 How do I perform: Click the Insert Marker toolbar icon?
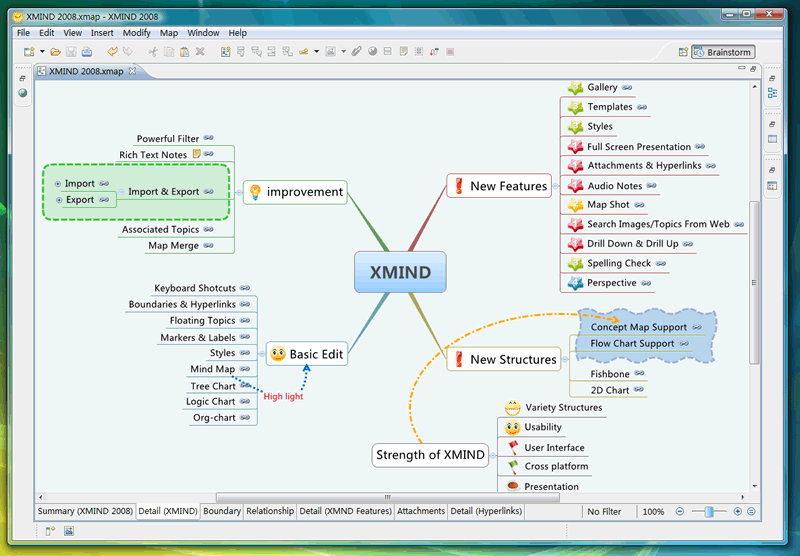point(304,52)
